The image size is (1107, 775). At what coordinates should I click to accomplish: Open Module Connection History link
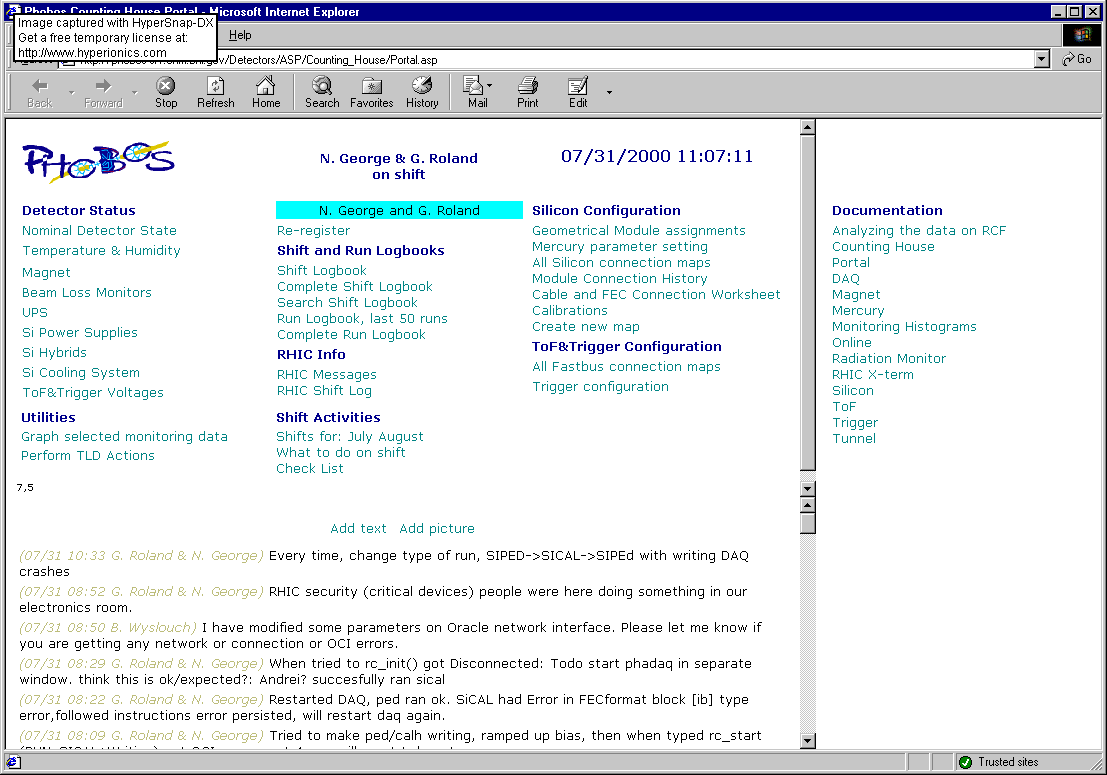click(x=619, y=279)
